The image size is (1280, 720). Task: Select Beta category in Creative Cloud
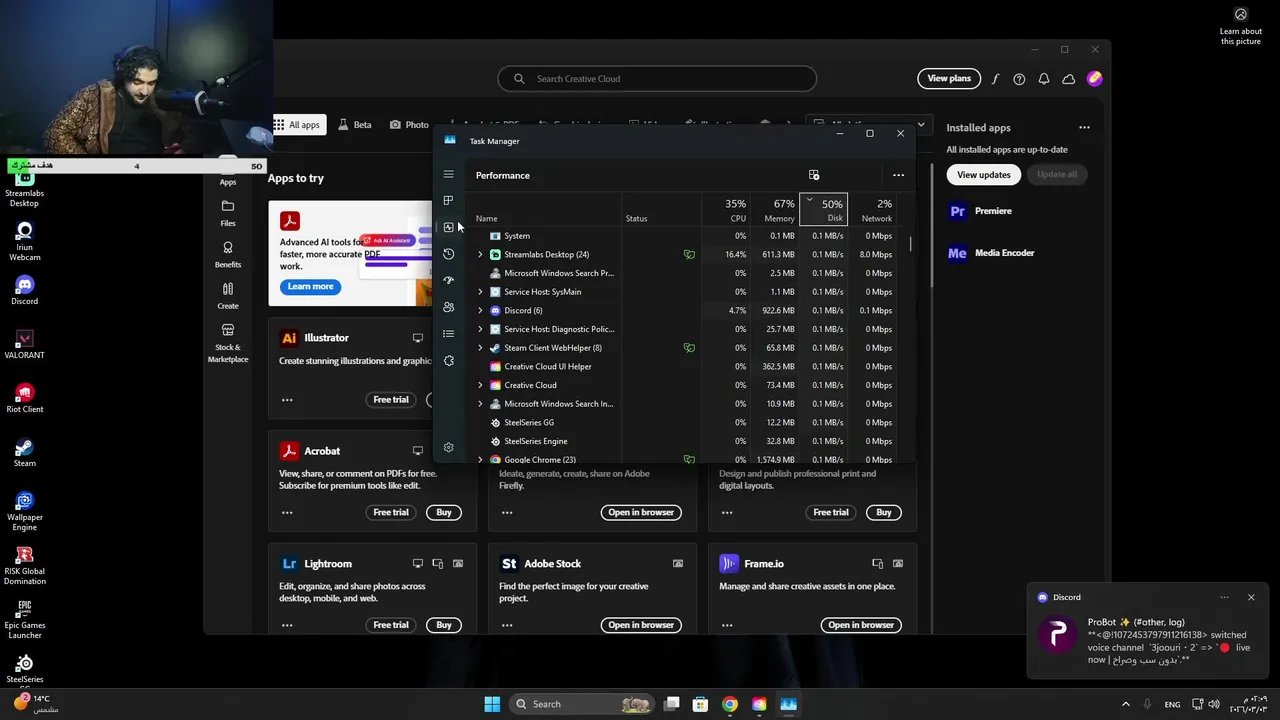click(355, 125)
